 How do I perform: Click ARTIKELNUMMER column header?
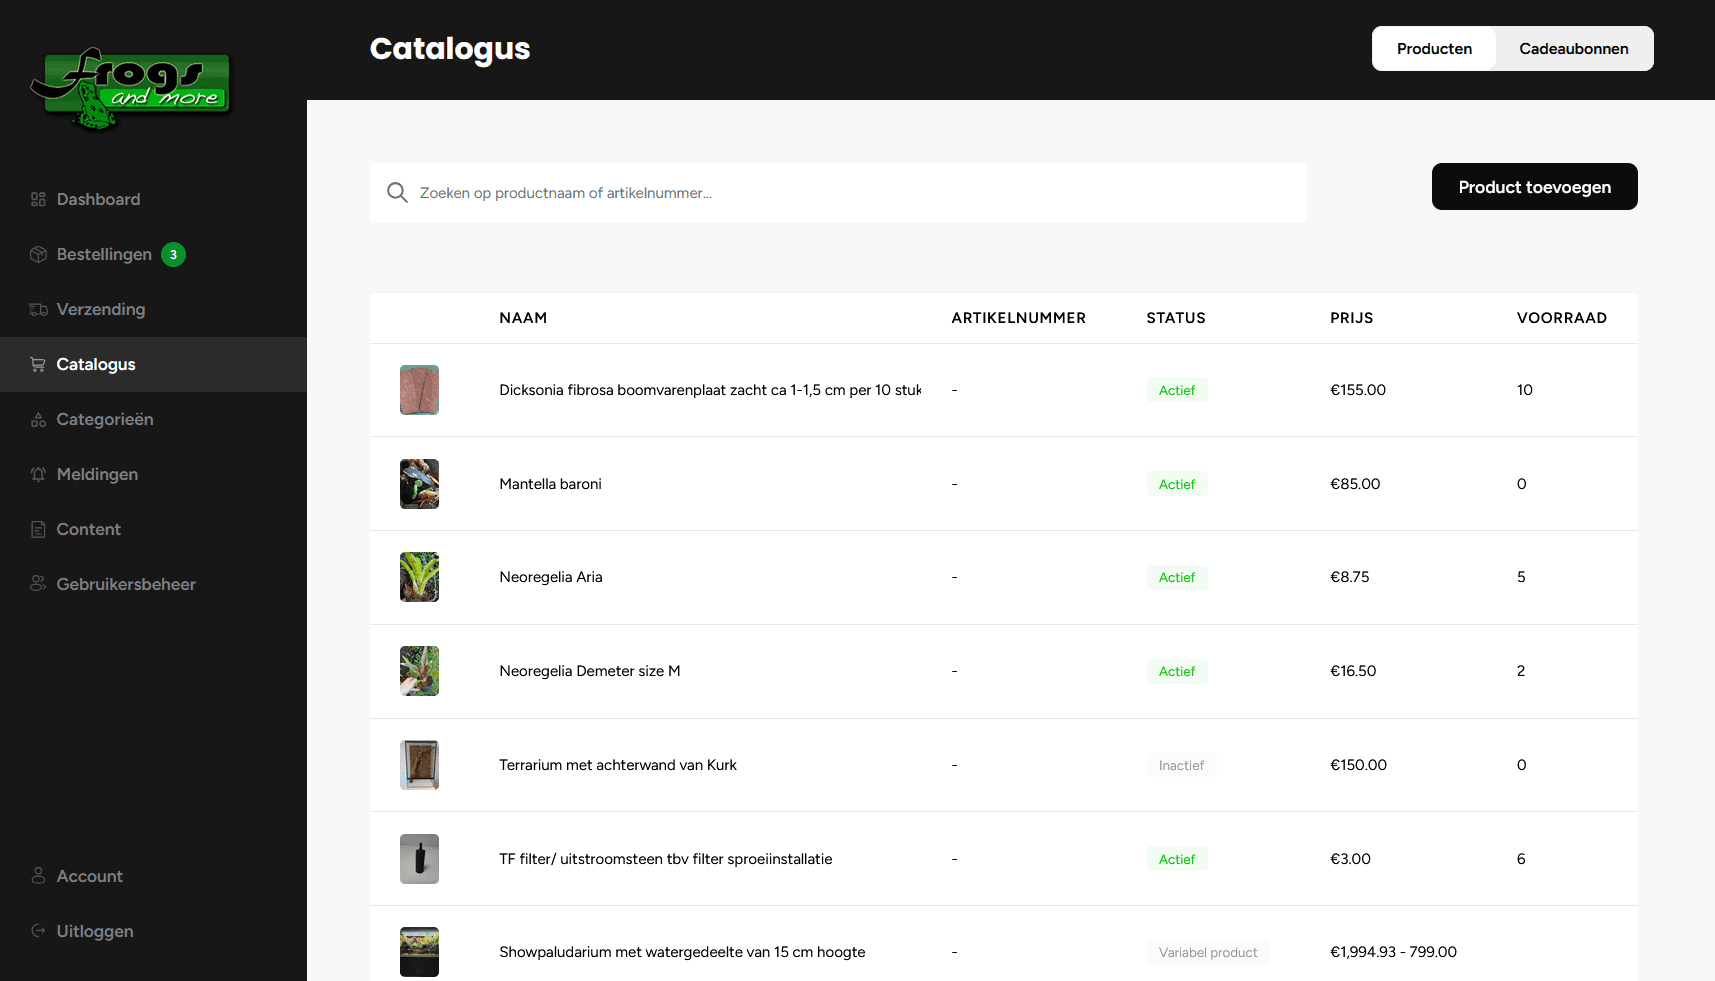(1018, 318)
